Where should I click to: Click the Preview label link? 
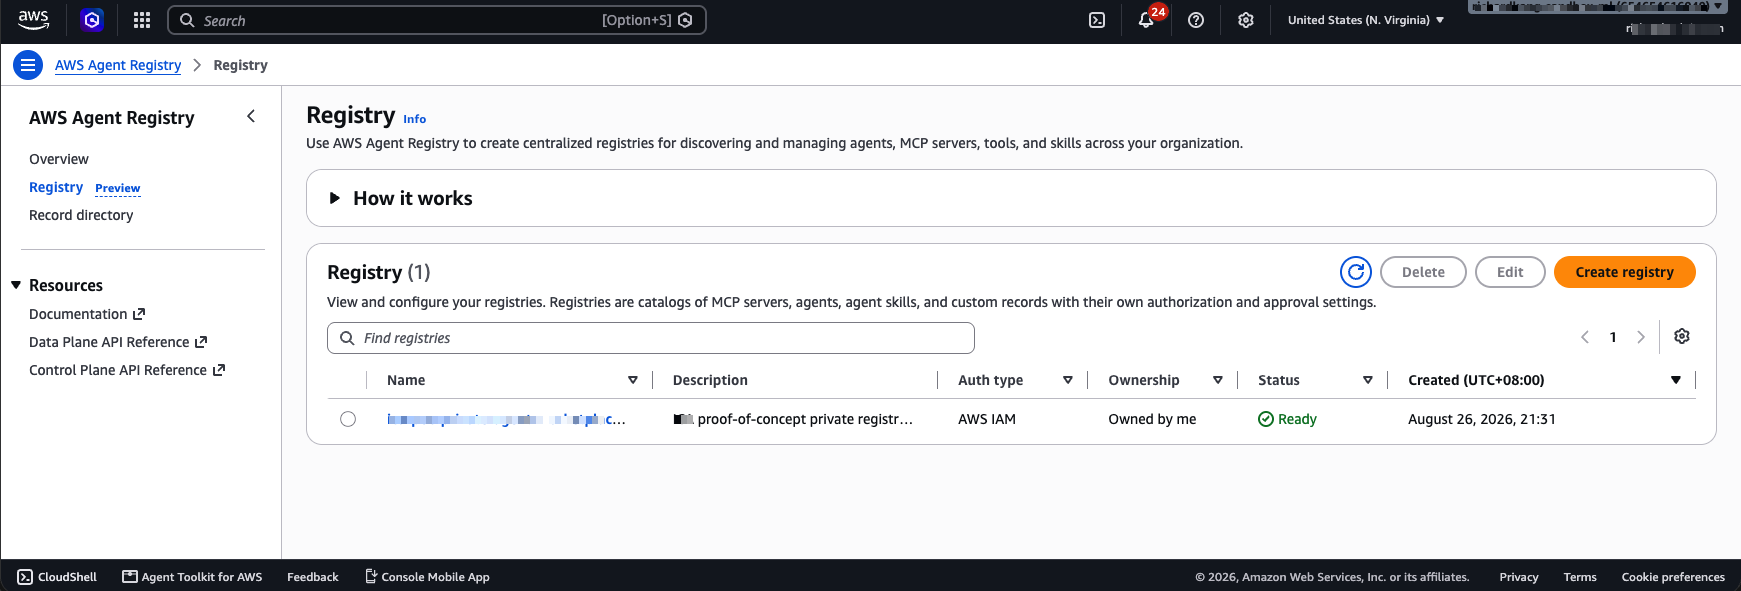(x=118, y=188)
